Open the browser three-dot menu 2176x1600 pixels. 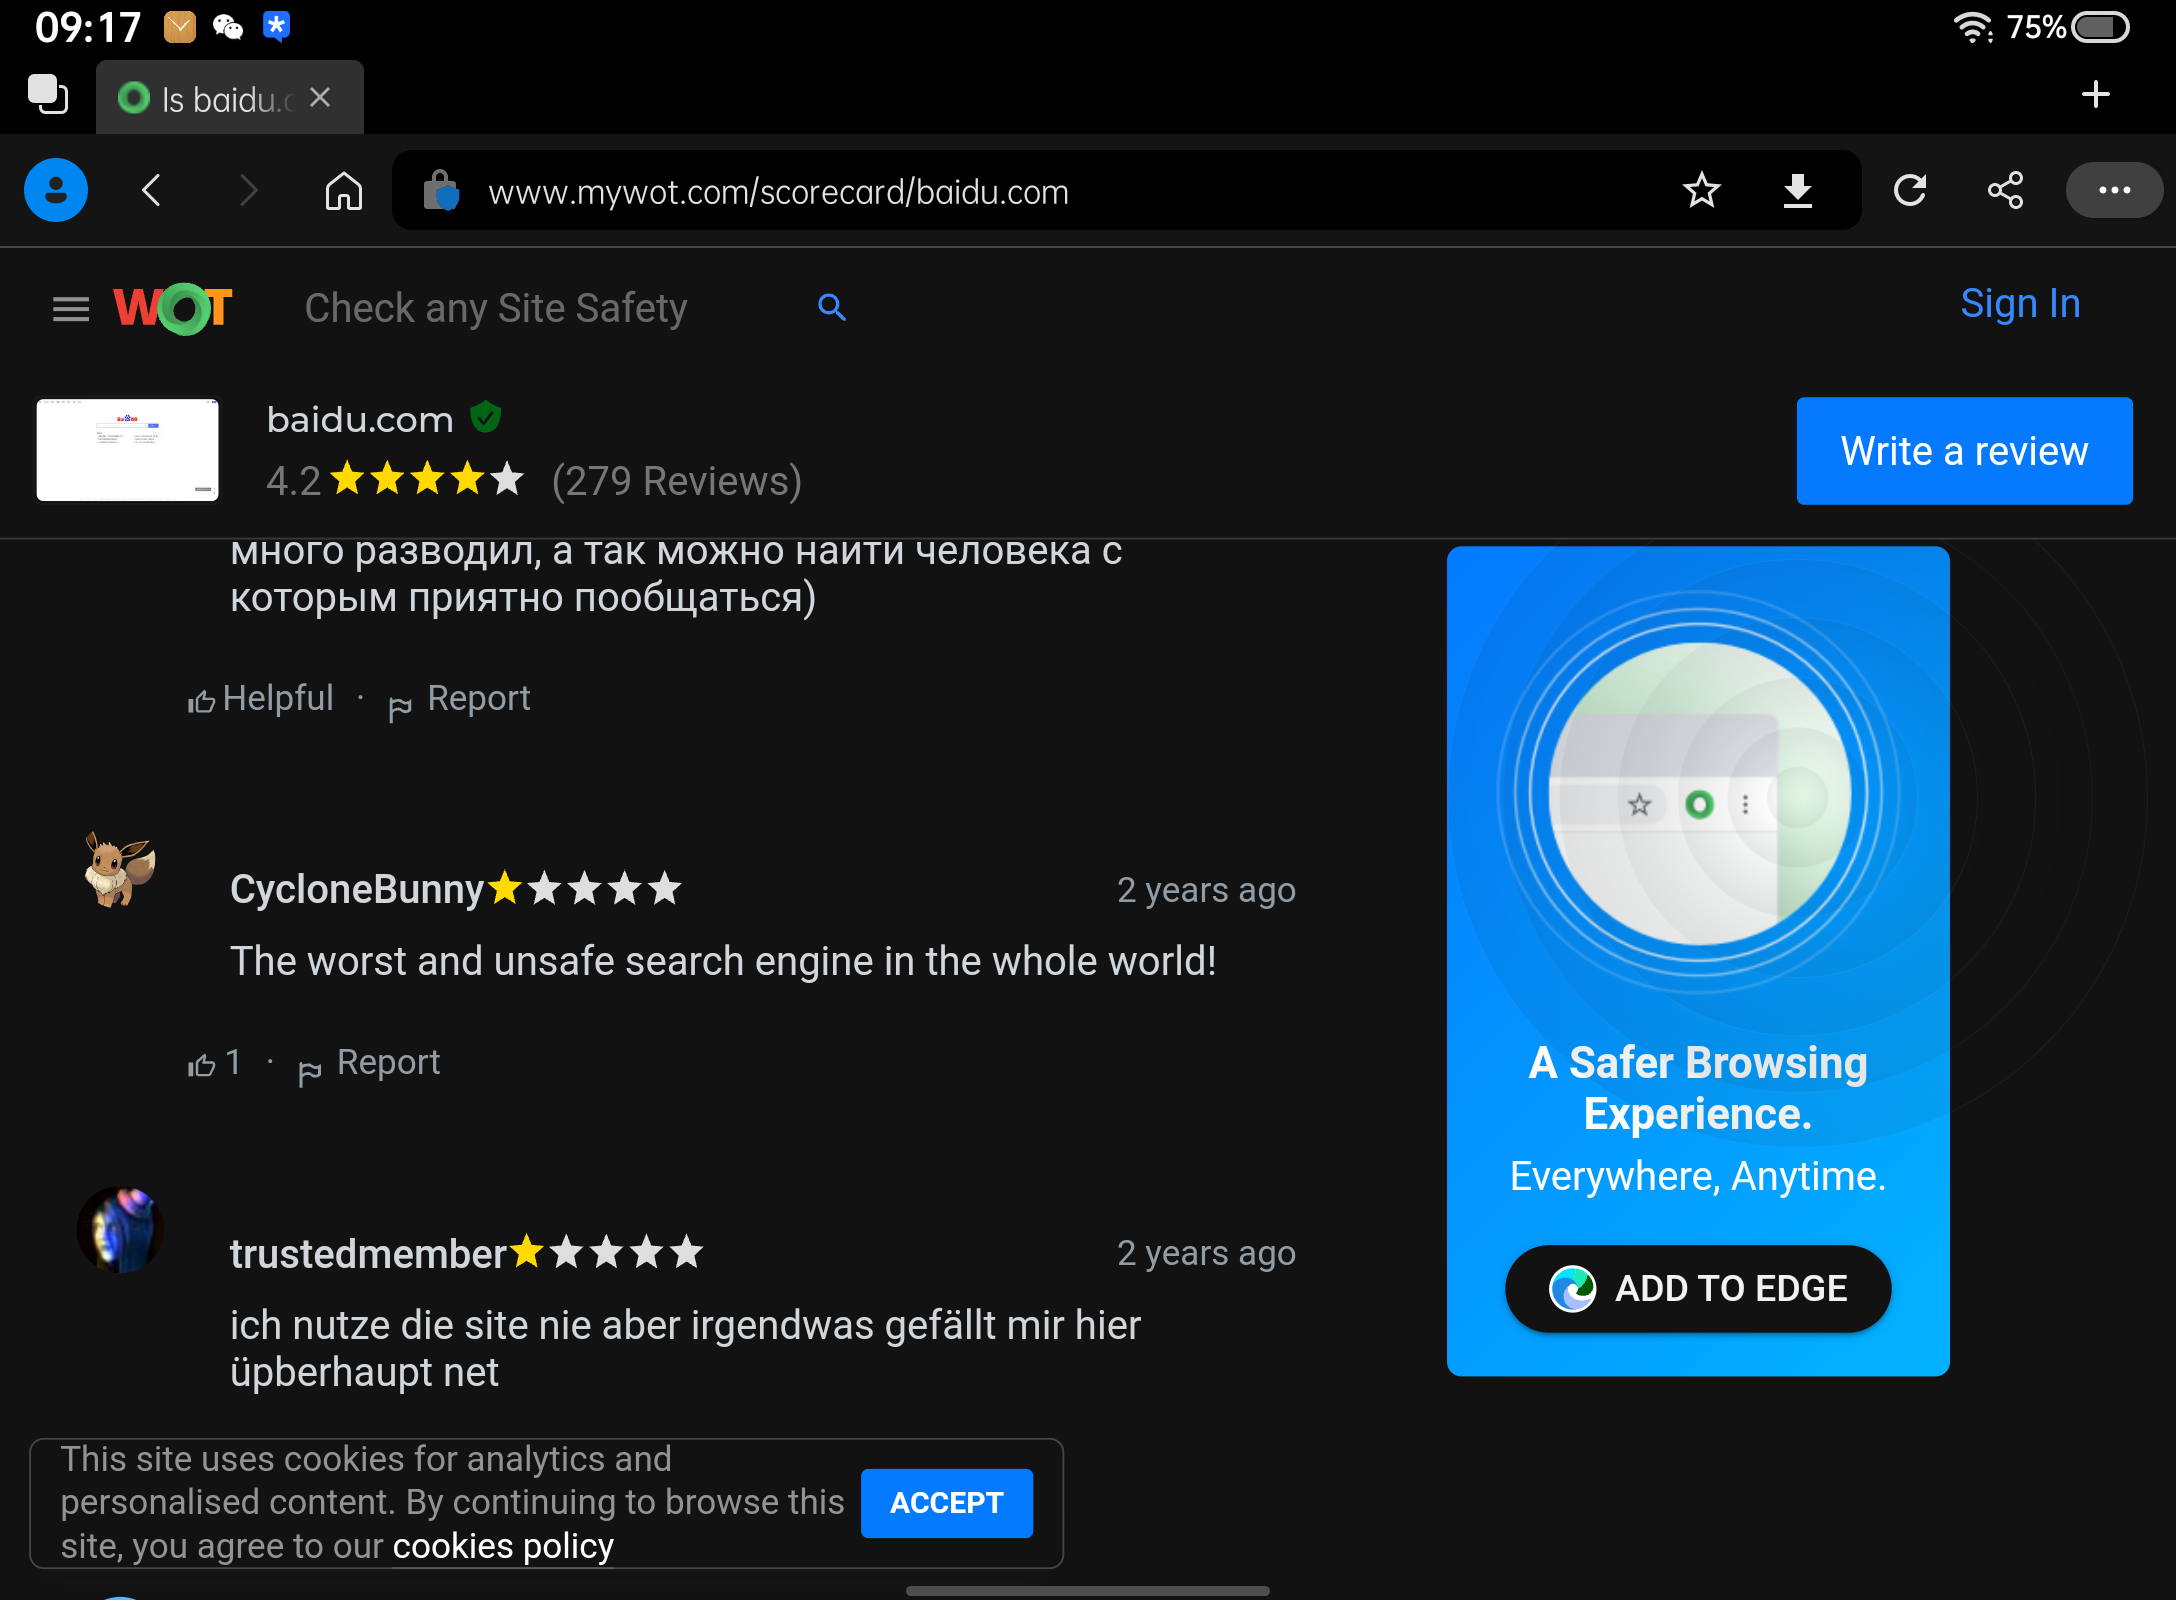coord(2114,190)
